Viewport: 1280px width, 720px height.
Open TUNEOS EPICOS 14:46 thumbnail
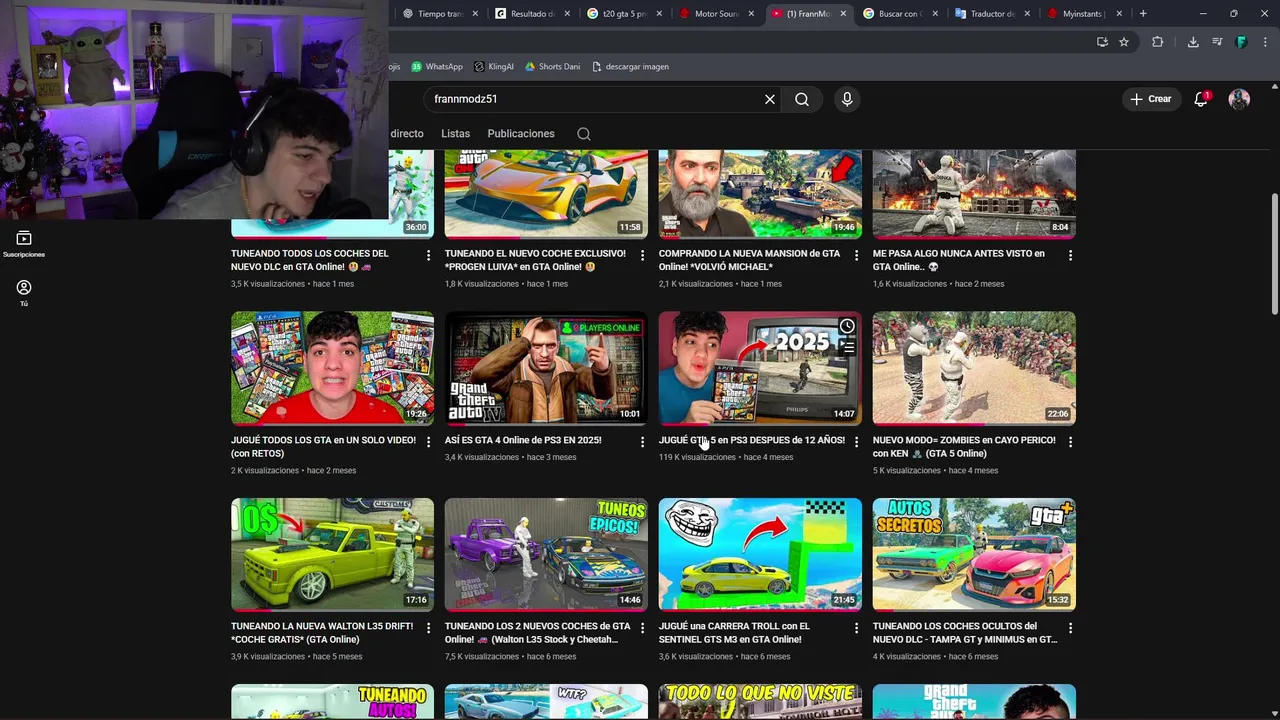click(x=546, y=554)
